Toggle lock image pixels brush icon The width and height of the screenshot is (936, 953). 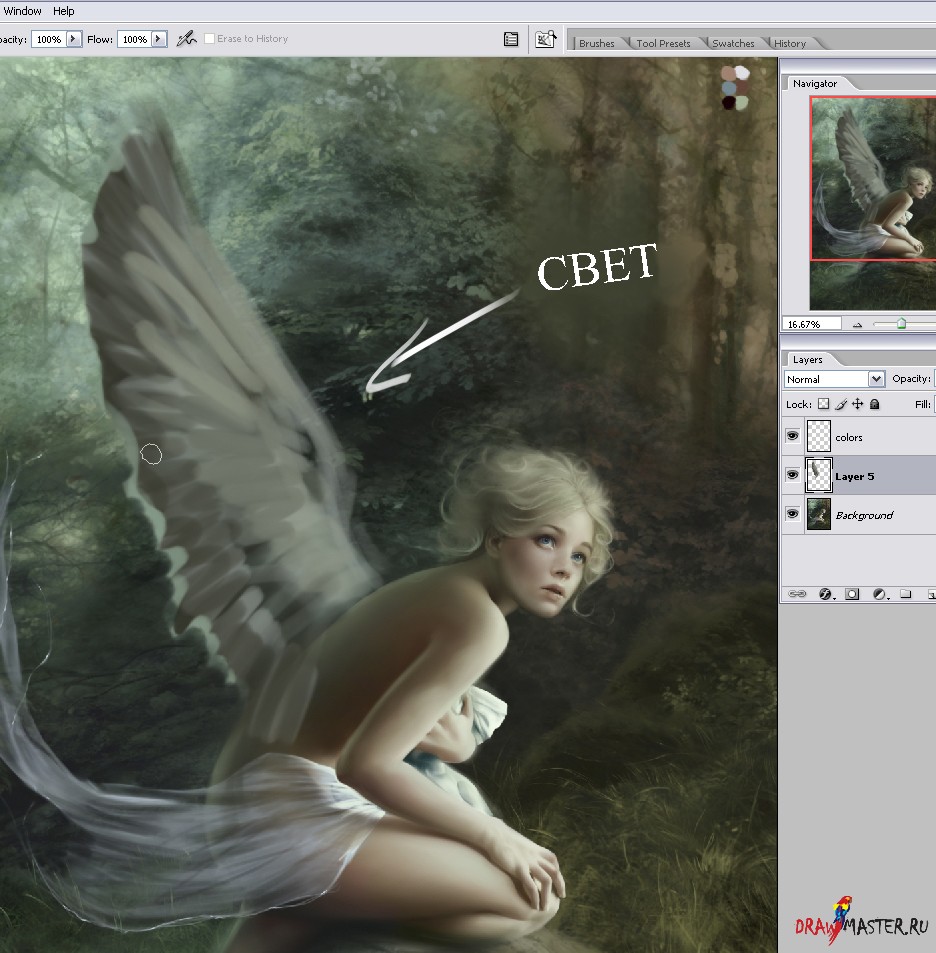tap(841, 404)
